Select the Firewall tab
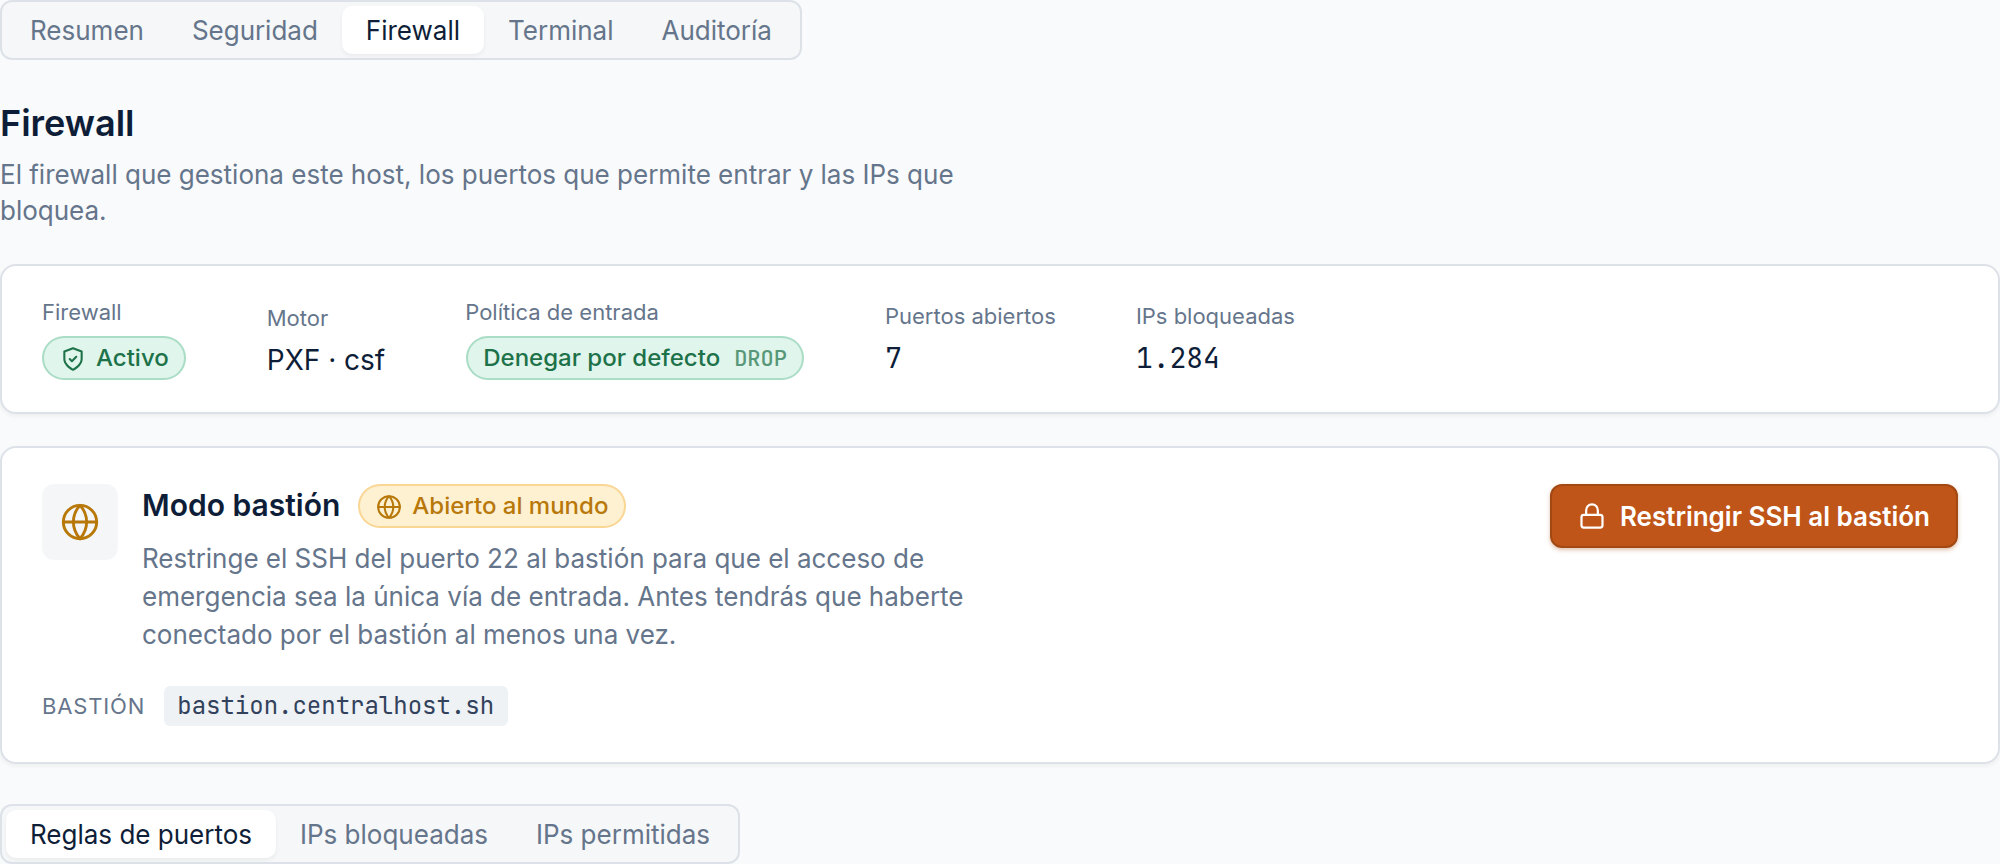 coord(413,31)
